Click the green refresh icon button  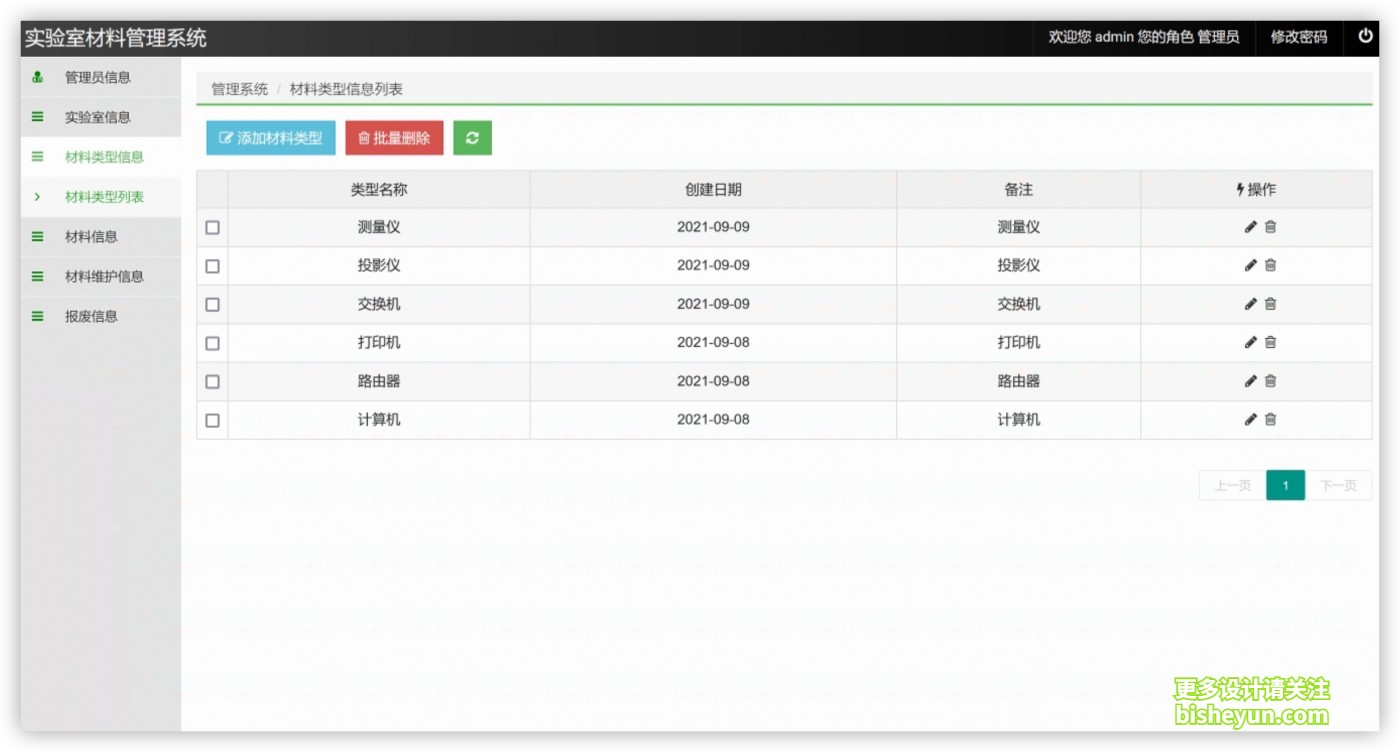point(472,138)
